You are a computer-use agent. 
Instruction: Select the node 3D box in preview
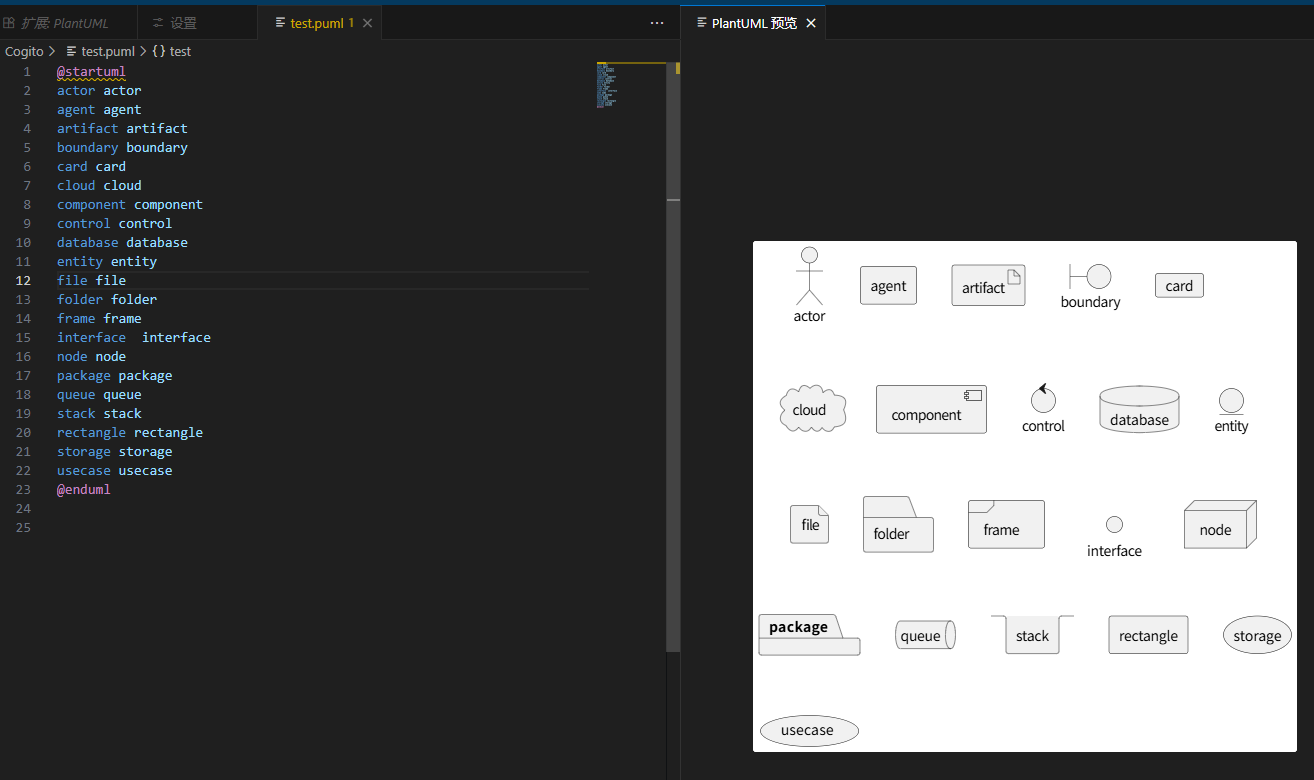(1220, 524)
